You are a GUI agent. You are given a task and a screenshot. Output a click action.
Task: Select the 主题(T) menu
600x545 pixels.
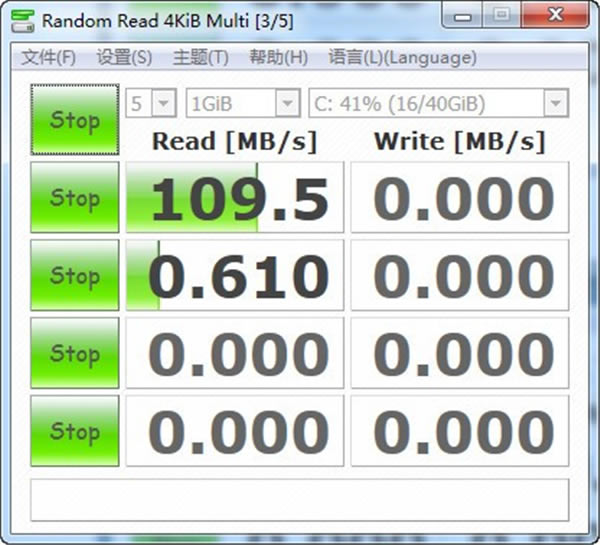click(200, 57)
